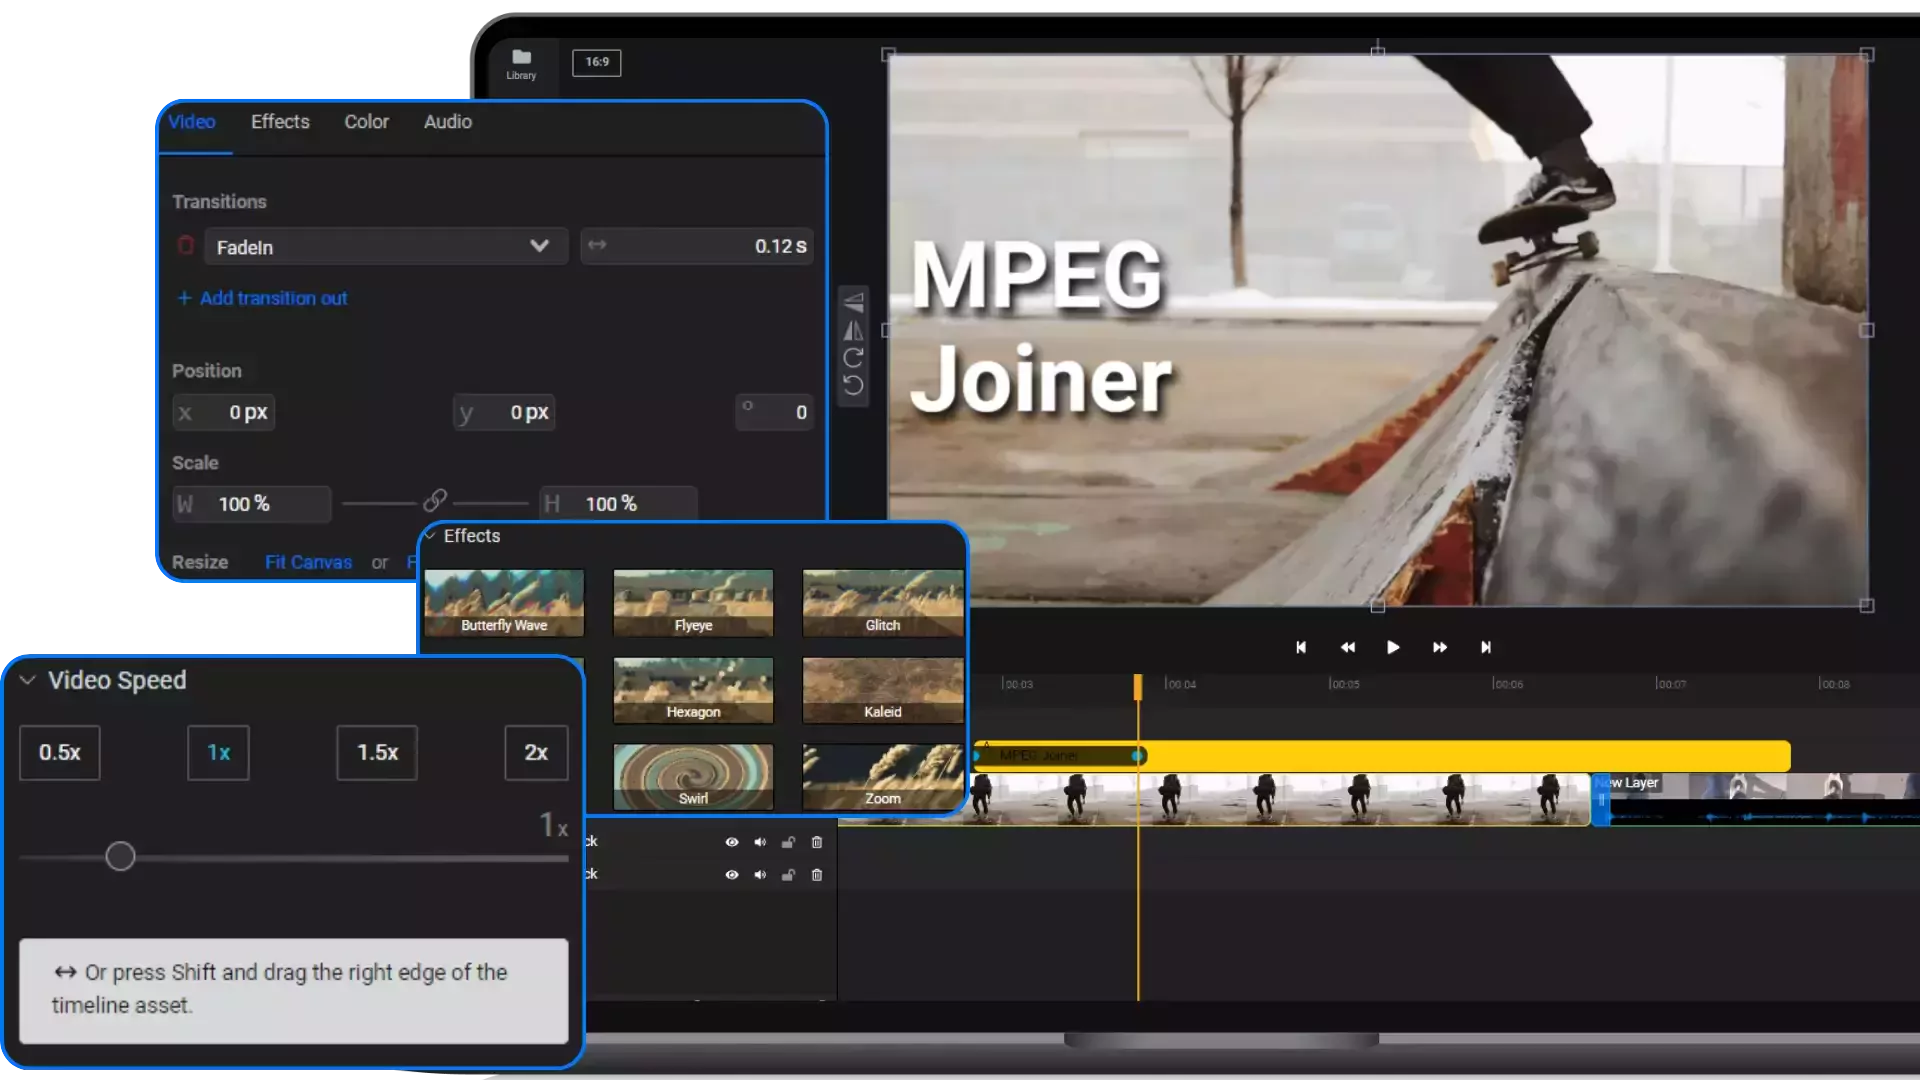Screen dimensions: 1920x1080
Task: Click the scale aspect ratio link icon
Action: [x=435, y=501]
